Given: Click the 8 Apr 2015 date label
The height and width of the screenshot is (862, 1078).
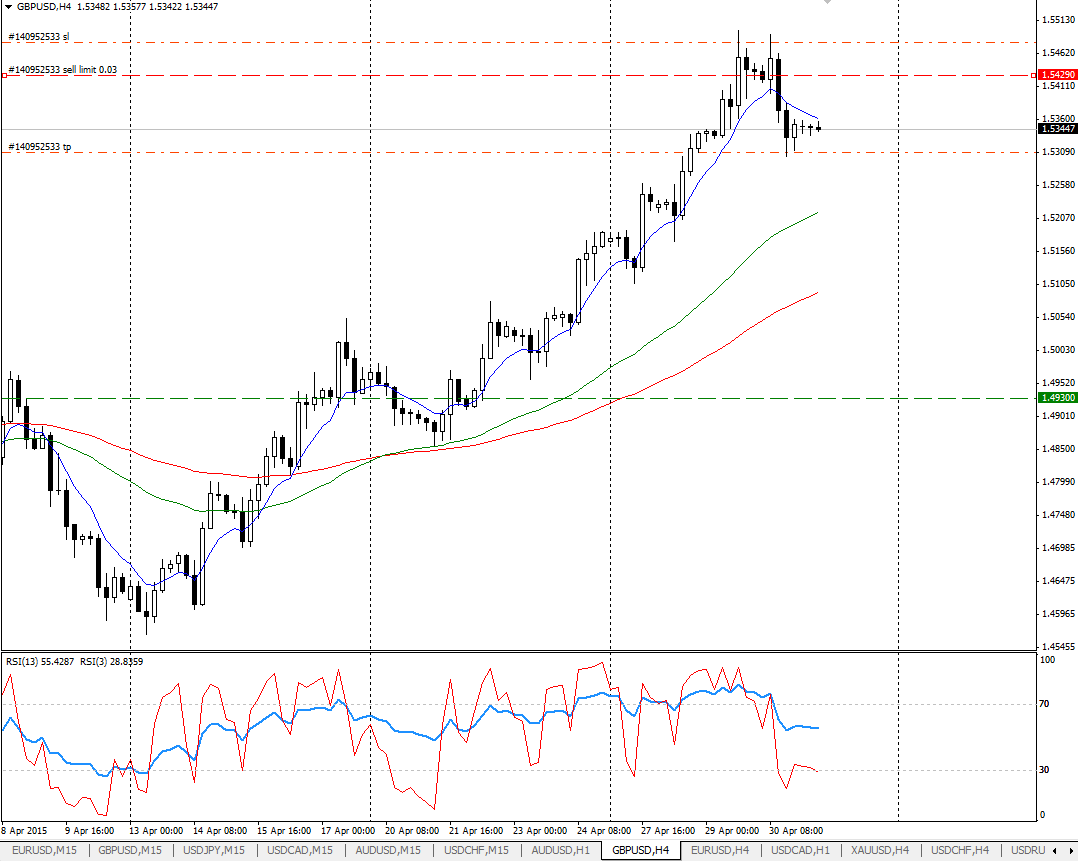Looking at the screenshot, I should click(24, 830).
